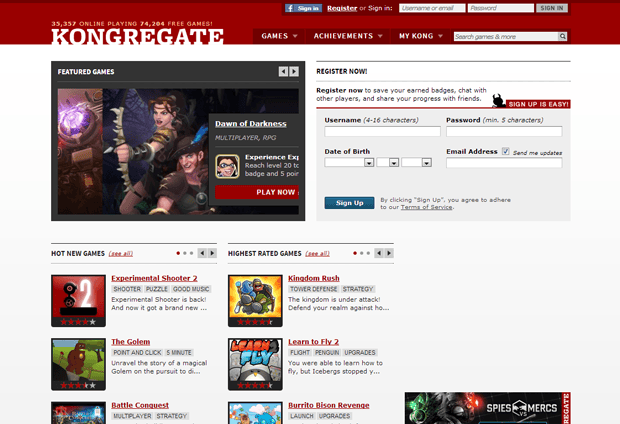This screenshot has width=620, height=424.
Task: Expand the Achievements menu
Action: (348, 36)
